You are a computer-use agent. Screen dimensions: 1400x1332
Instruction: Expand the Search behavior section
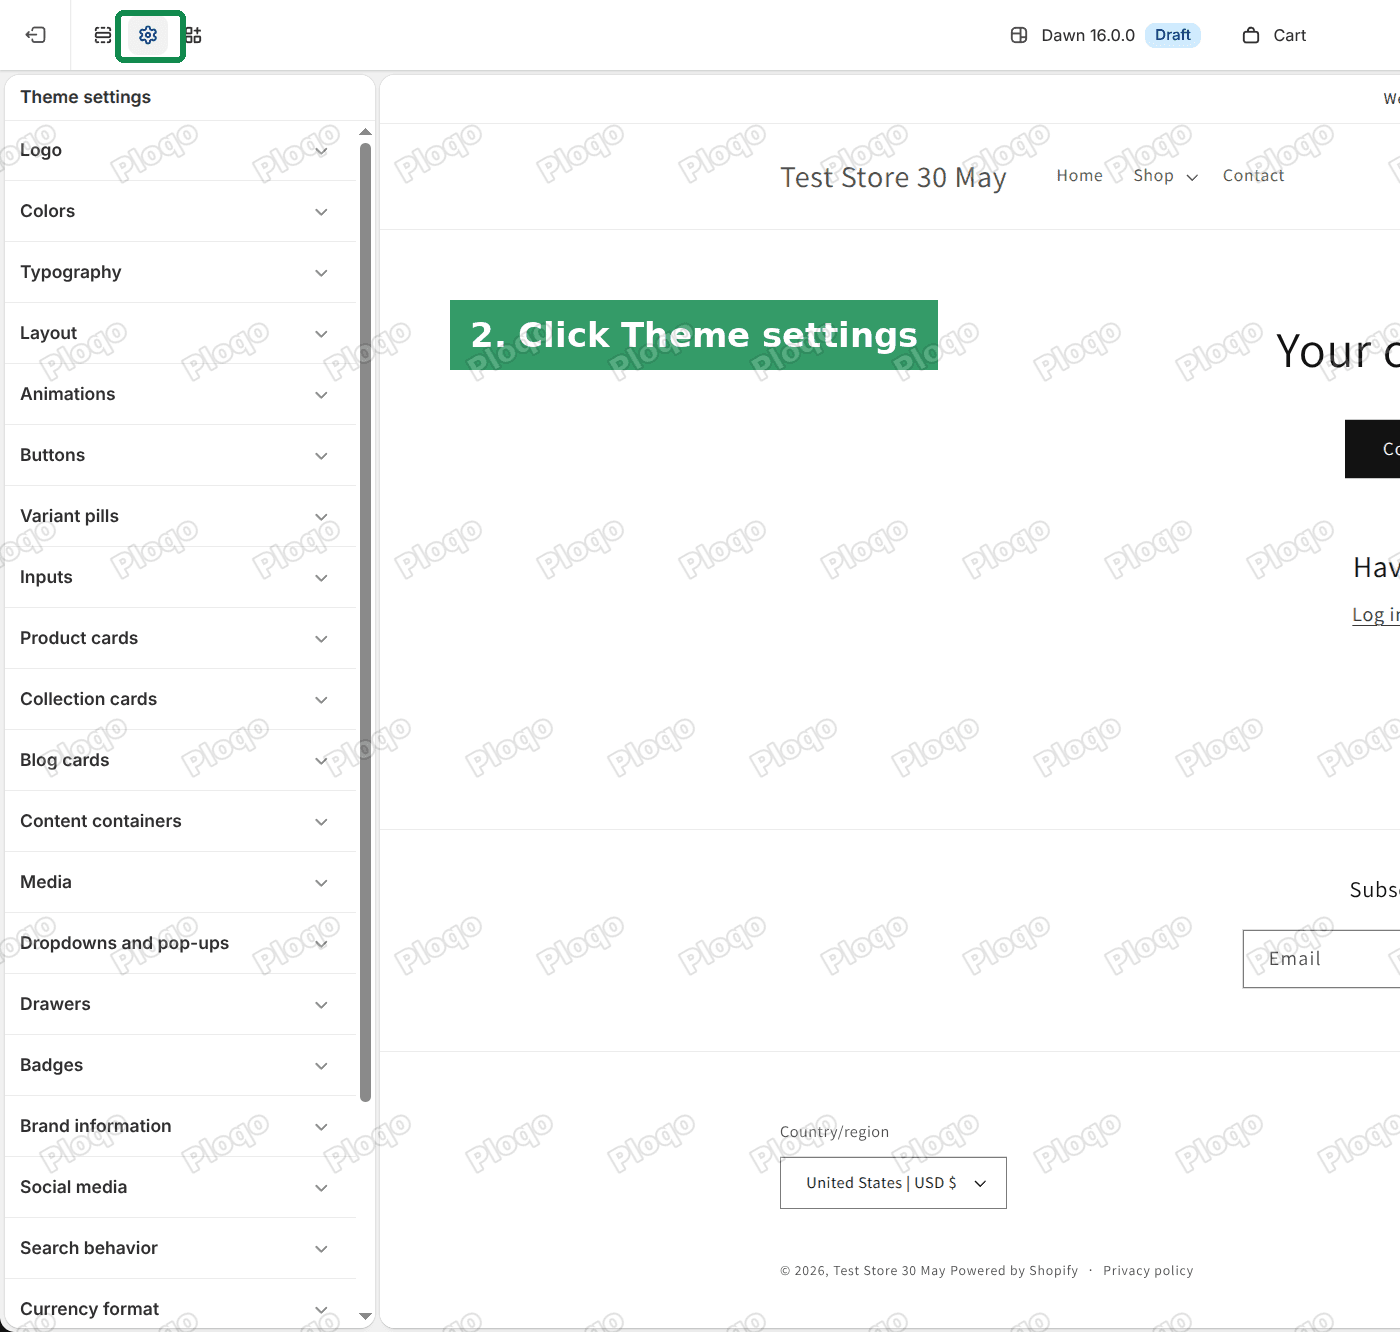point(181,1248)
